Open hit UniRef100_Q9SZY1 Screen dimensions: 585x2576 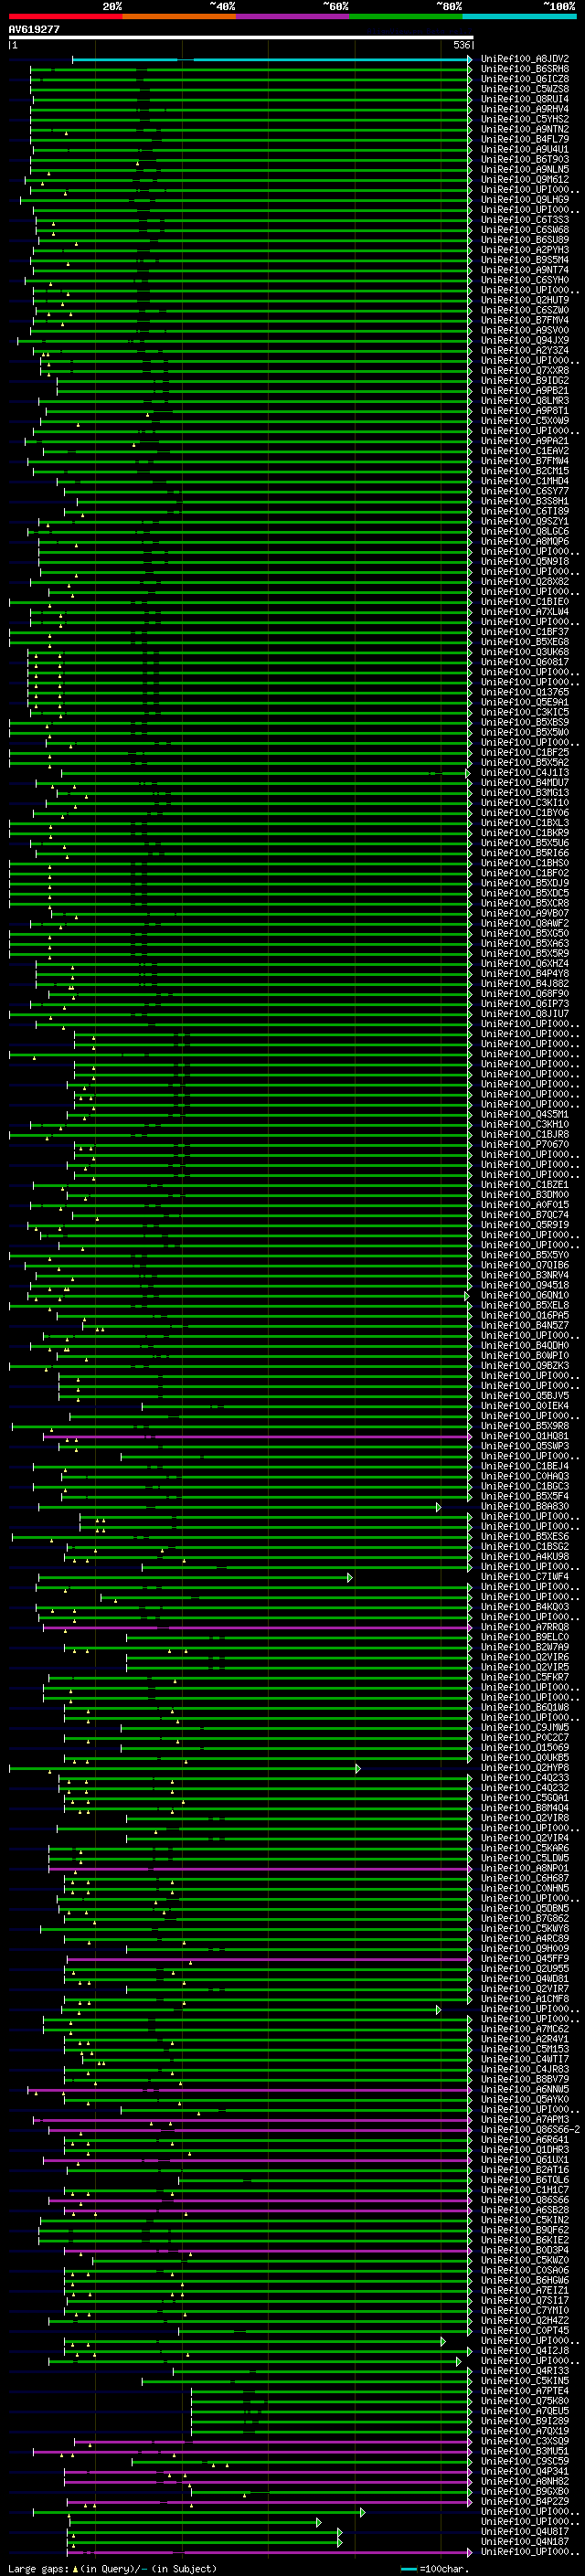click(x=525, y=521)
